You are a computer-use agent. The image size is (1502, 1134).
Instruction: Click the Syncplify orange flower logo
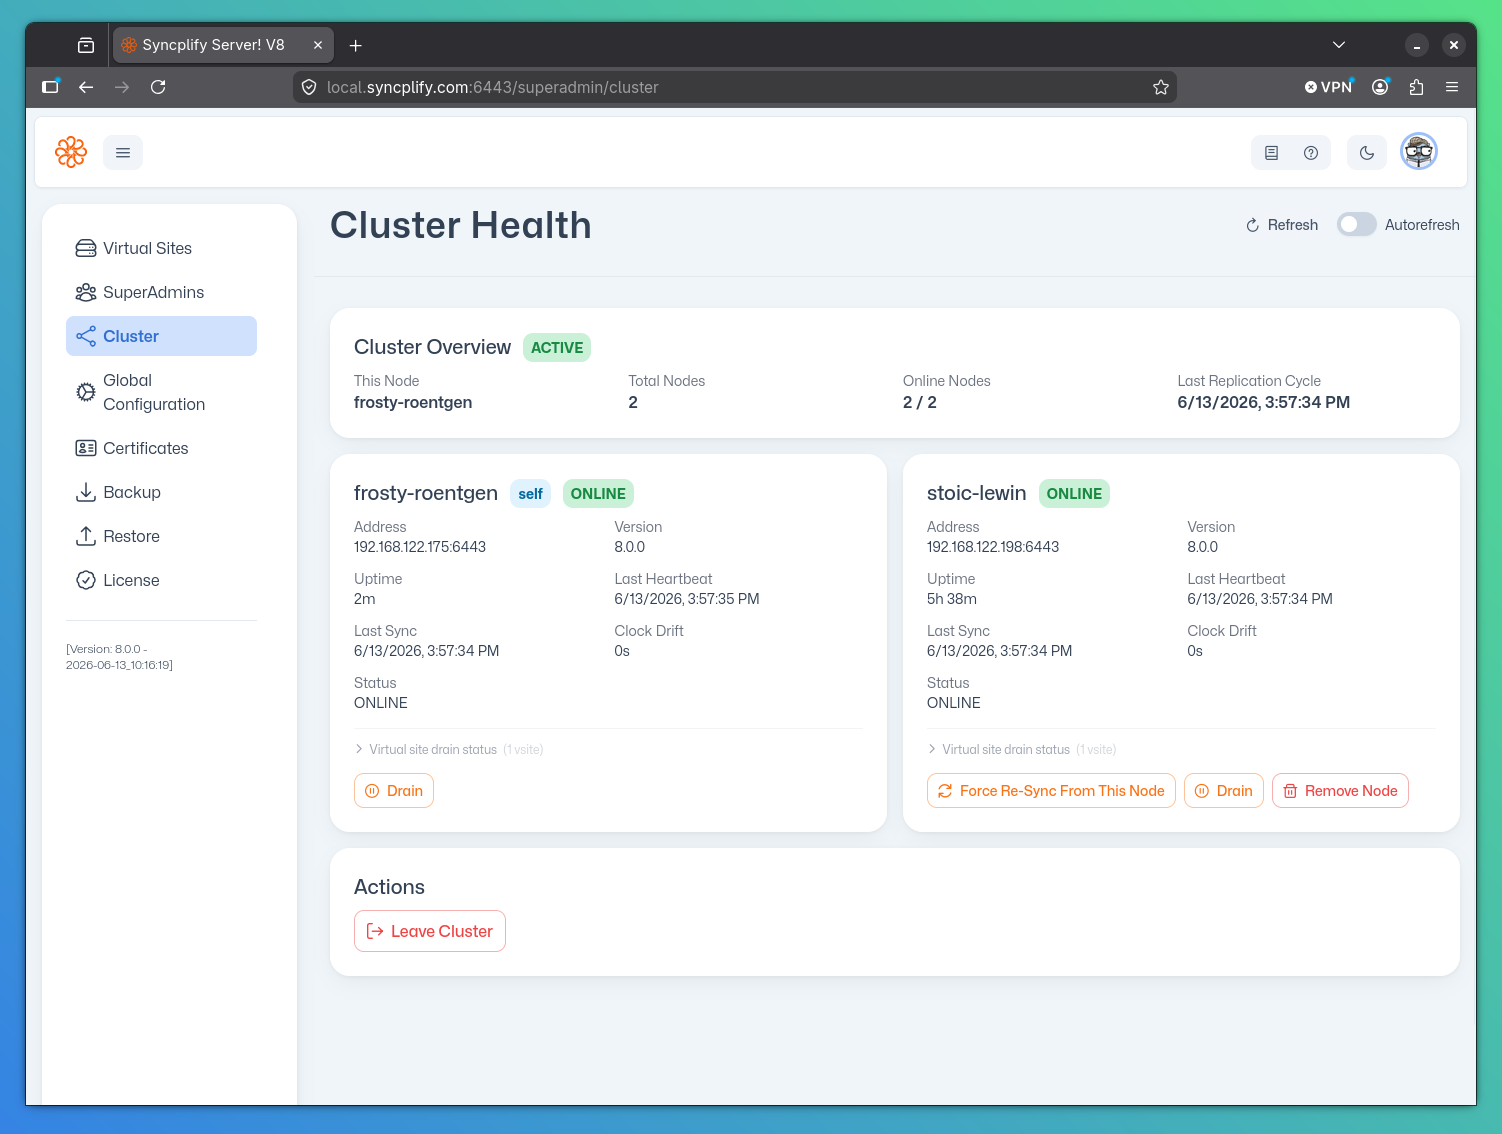tap(71, 152)
